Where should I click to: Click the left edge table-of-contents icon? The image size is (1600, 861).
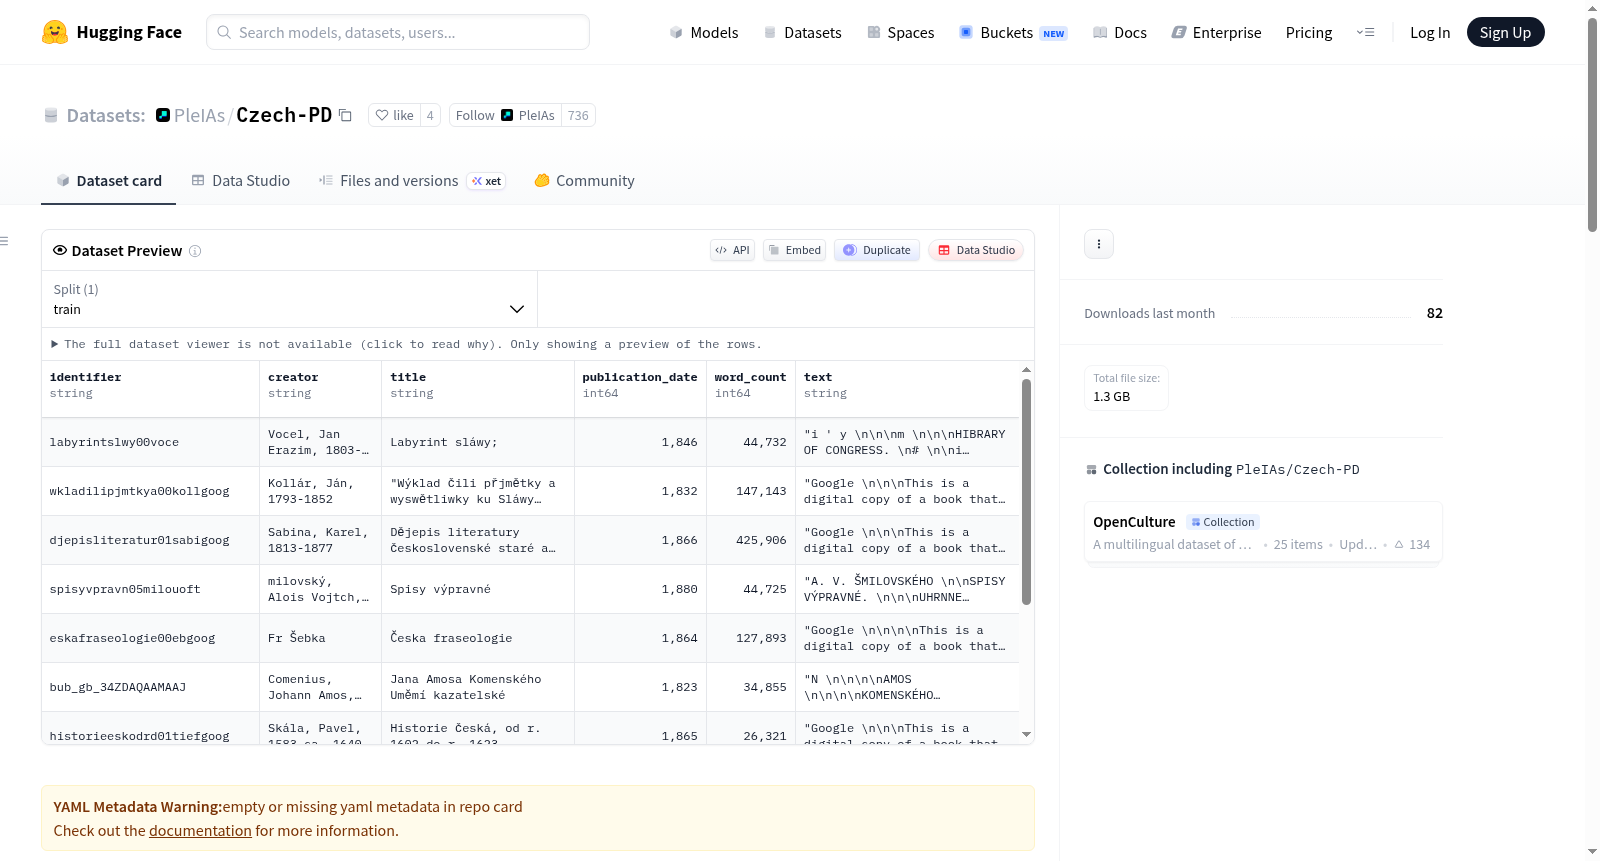pos(4,241)
